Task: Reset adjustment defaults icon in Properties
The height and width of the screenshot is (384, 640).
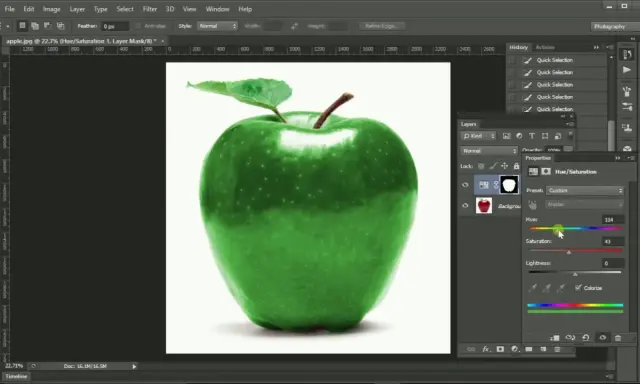Action: coord(586,338)
